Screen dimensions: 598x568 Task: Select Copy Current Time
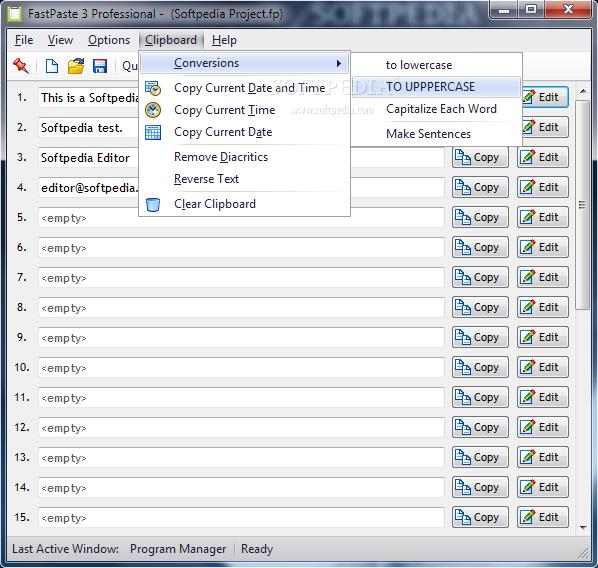coord(244,110)
